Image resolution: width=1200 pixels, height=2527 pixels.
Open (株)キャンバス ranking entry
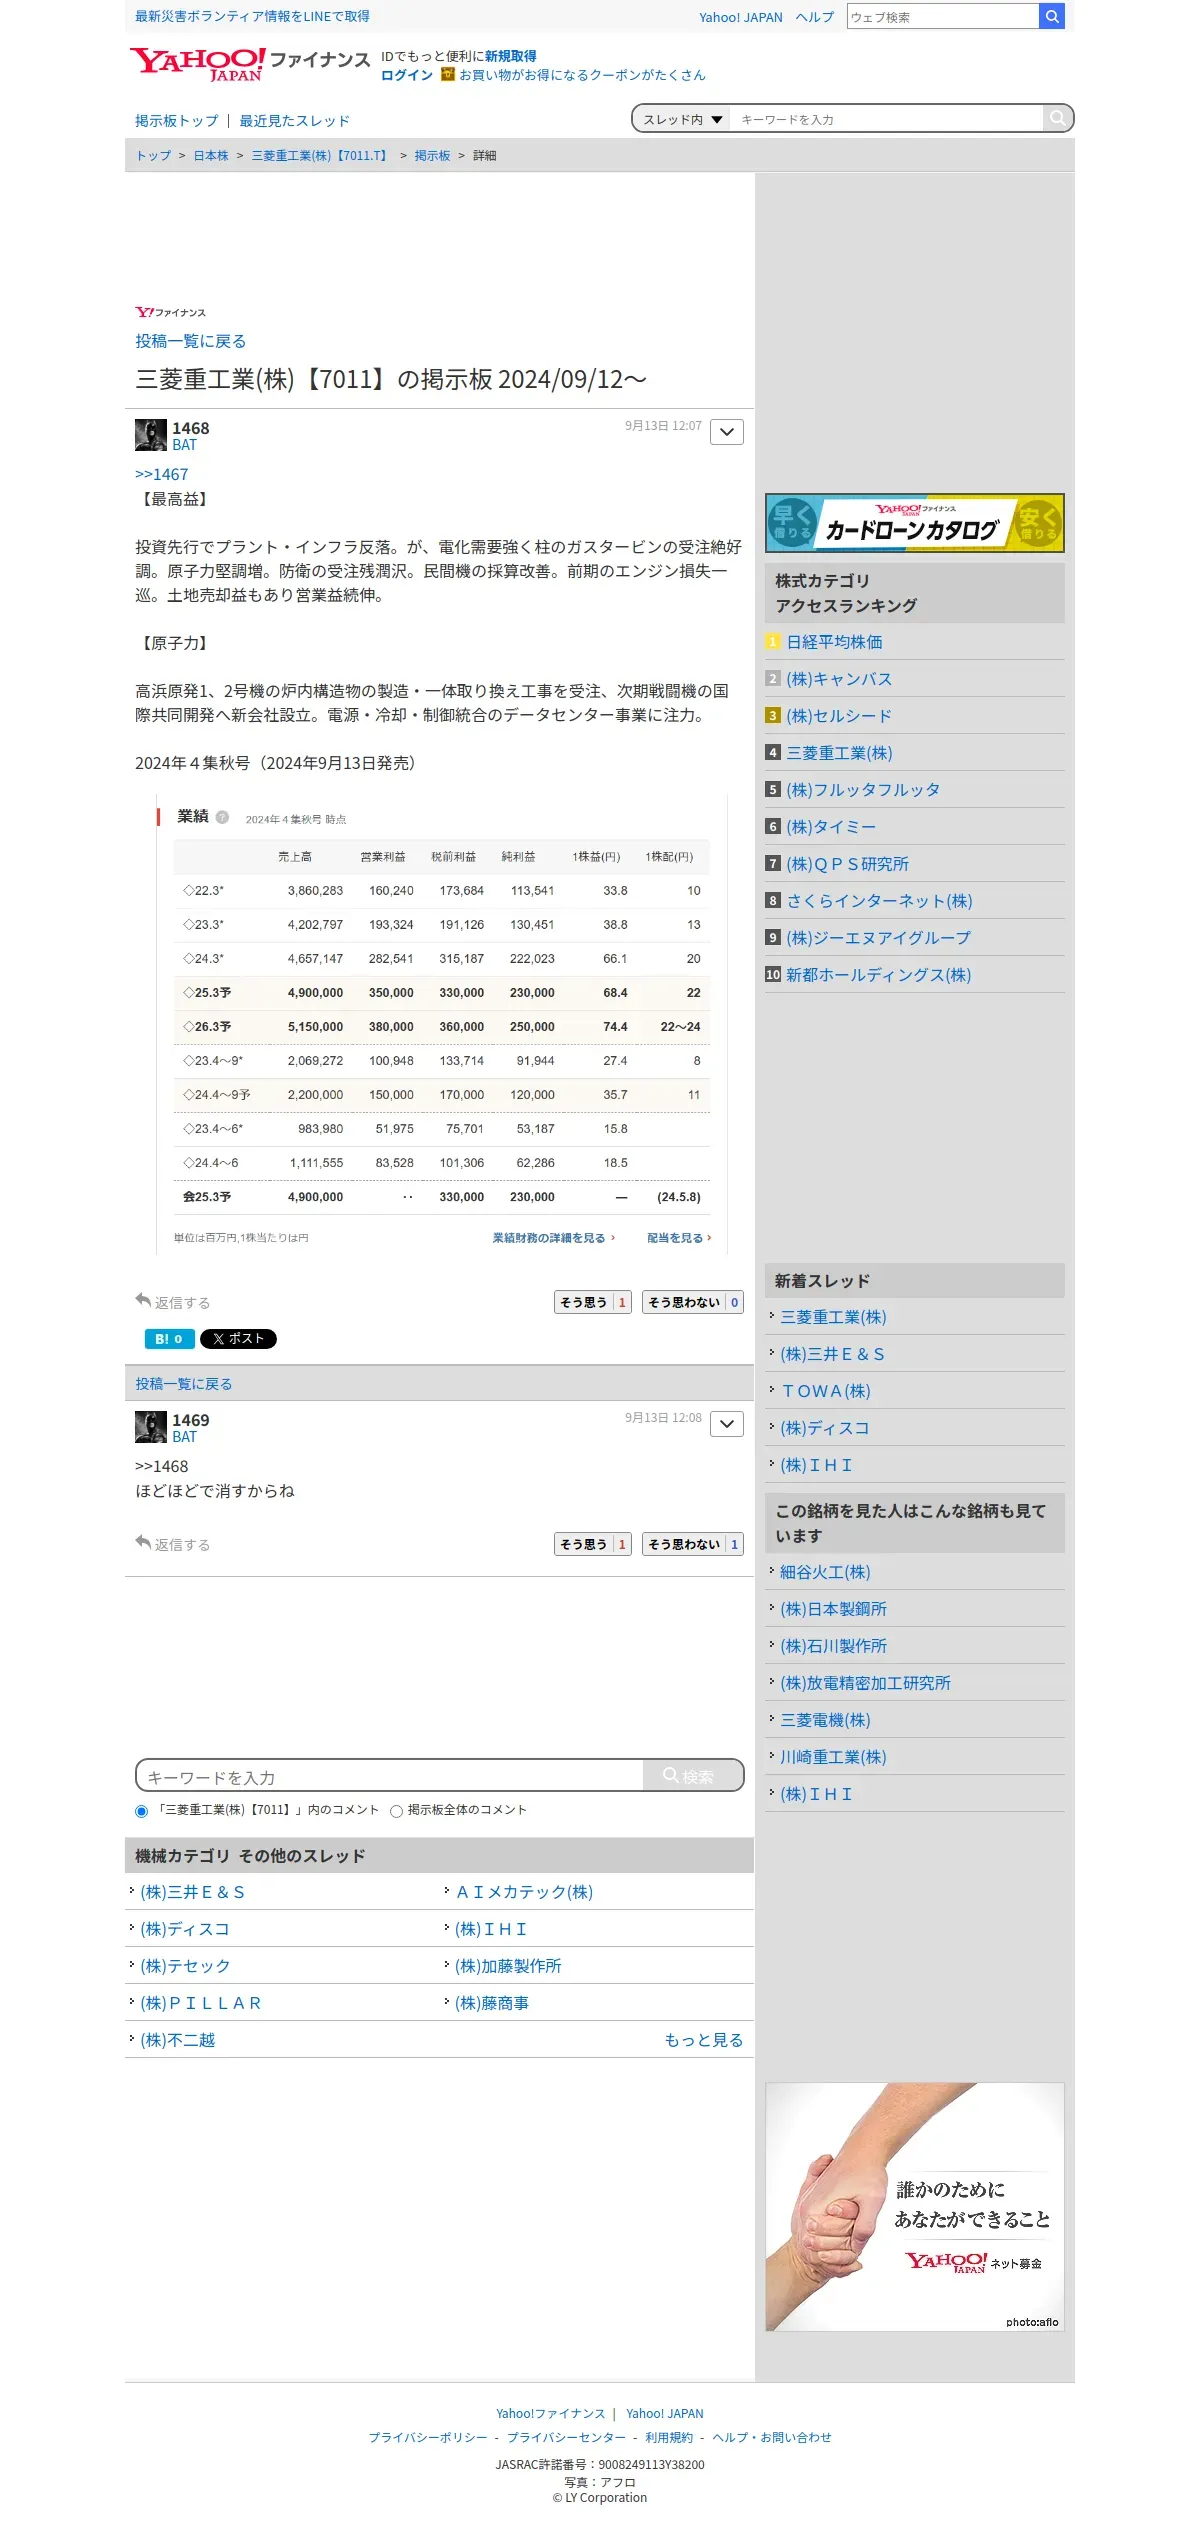tap(839, 679)
